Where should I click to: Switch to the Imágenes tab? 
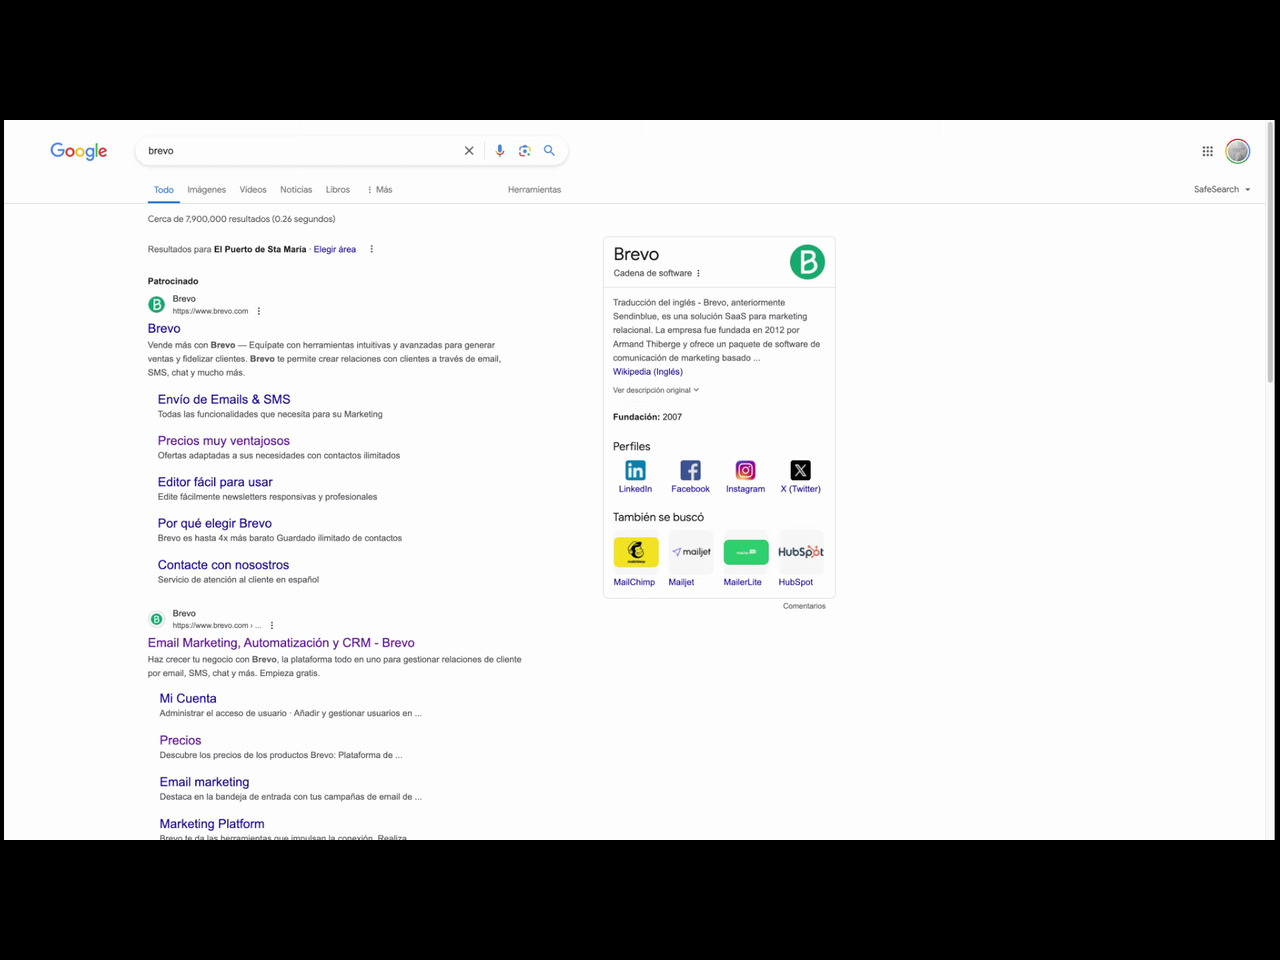point(206,189)
